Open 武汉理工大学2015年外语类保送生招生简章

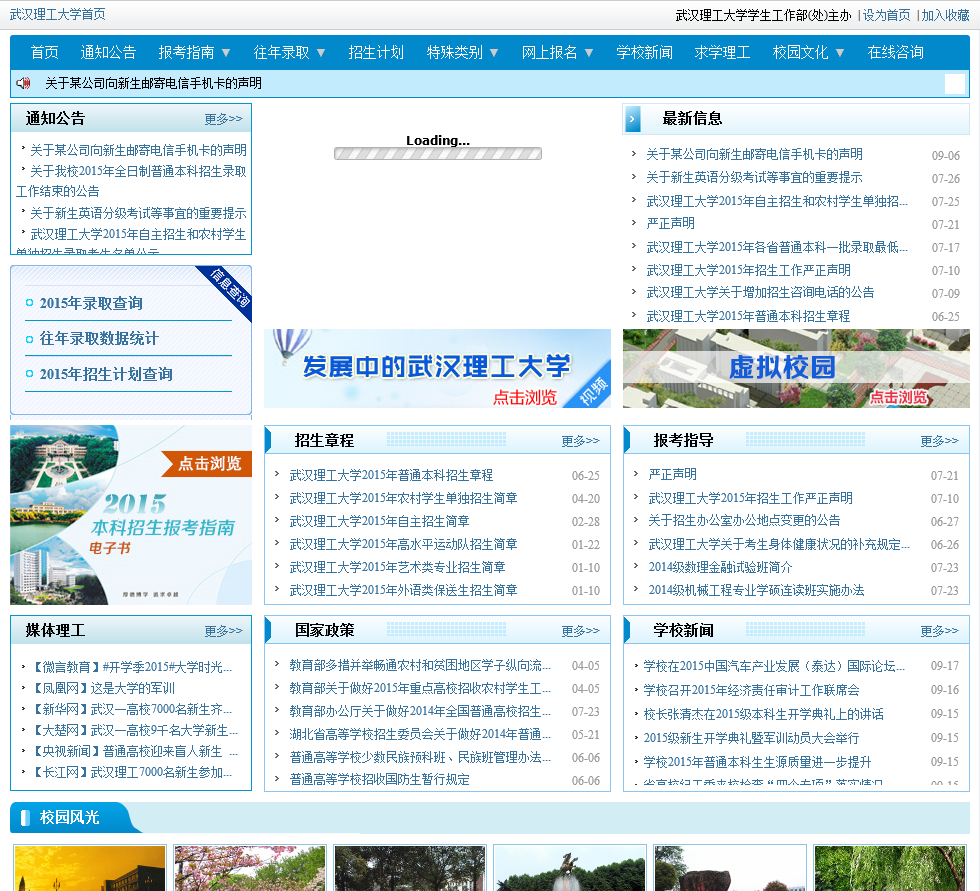403,590
